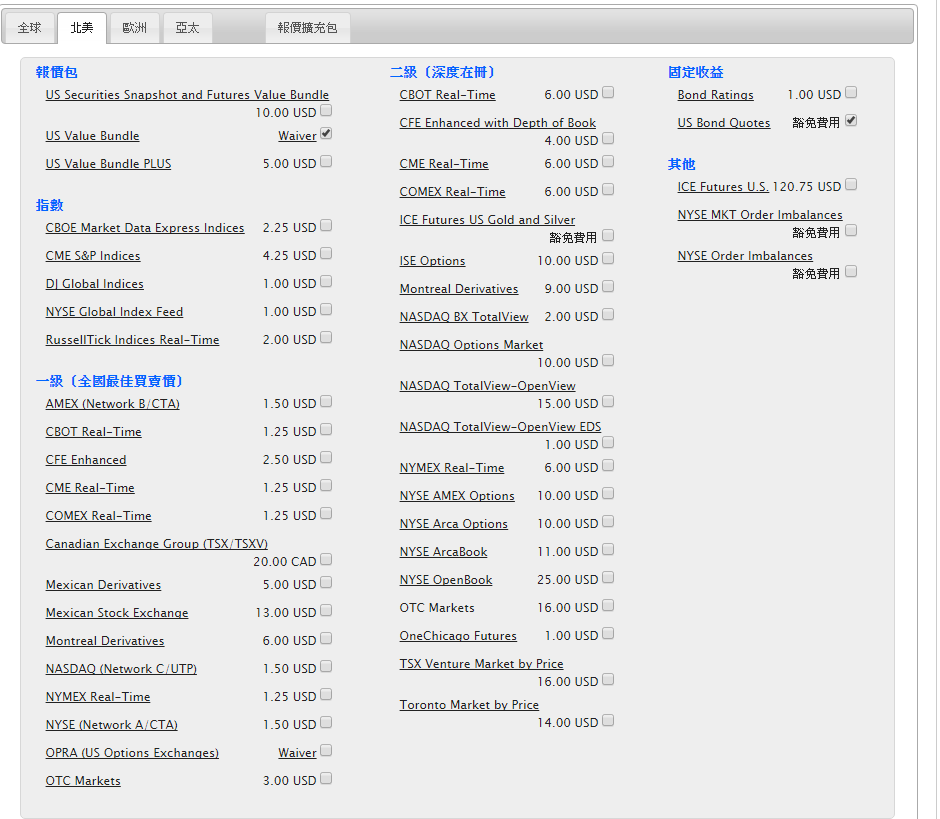Check the ISE Options checkbox
This screenshot has height=819, width=940.
(x=608, y=258)
